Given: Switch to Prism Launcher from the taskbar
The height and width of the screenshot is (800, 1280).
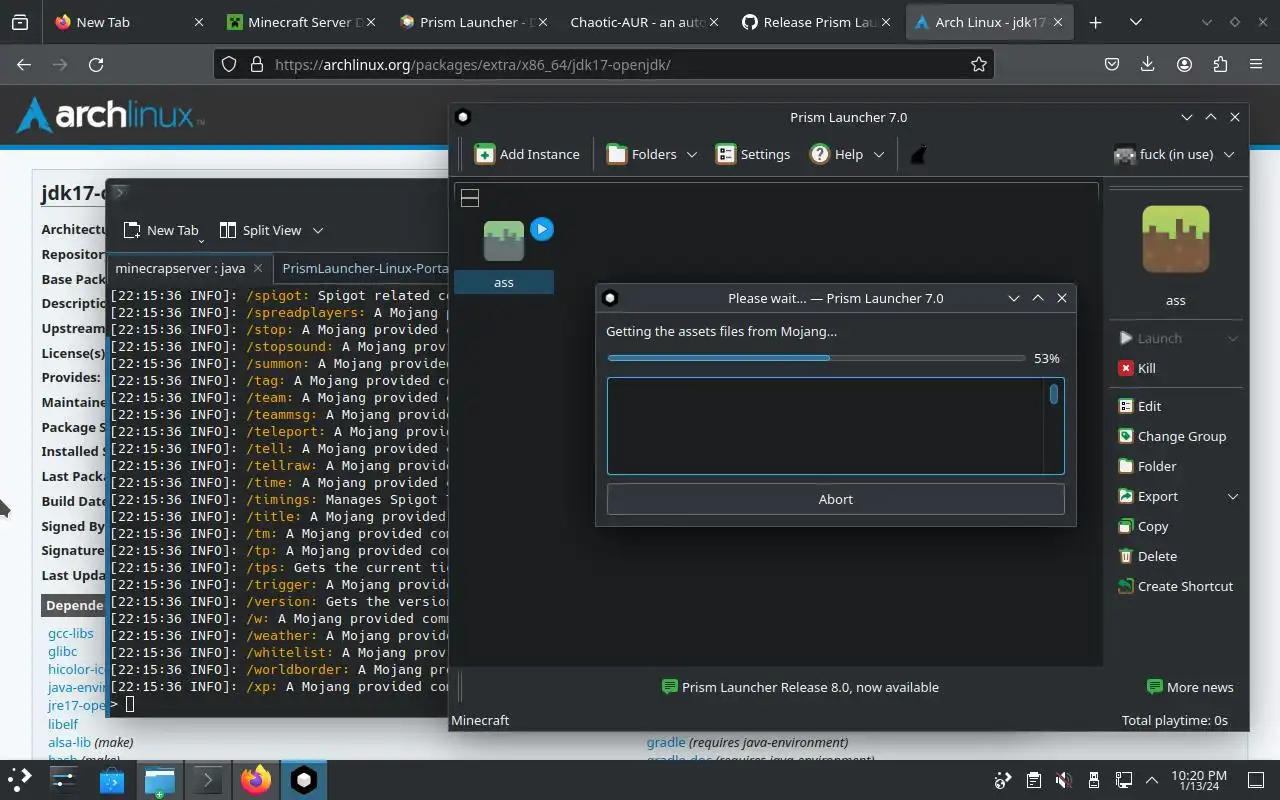Looking at the screenshot, I should (x=304, y=780).
